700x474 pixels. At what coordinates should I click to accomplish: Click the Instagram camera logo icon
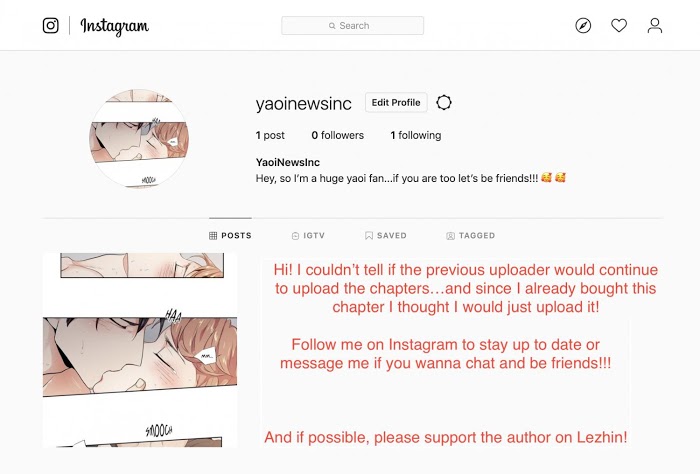(50, 25)
